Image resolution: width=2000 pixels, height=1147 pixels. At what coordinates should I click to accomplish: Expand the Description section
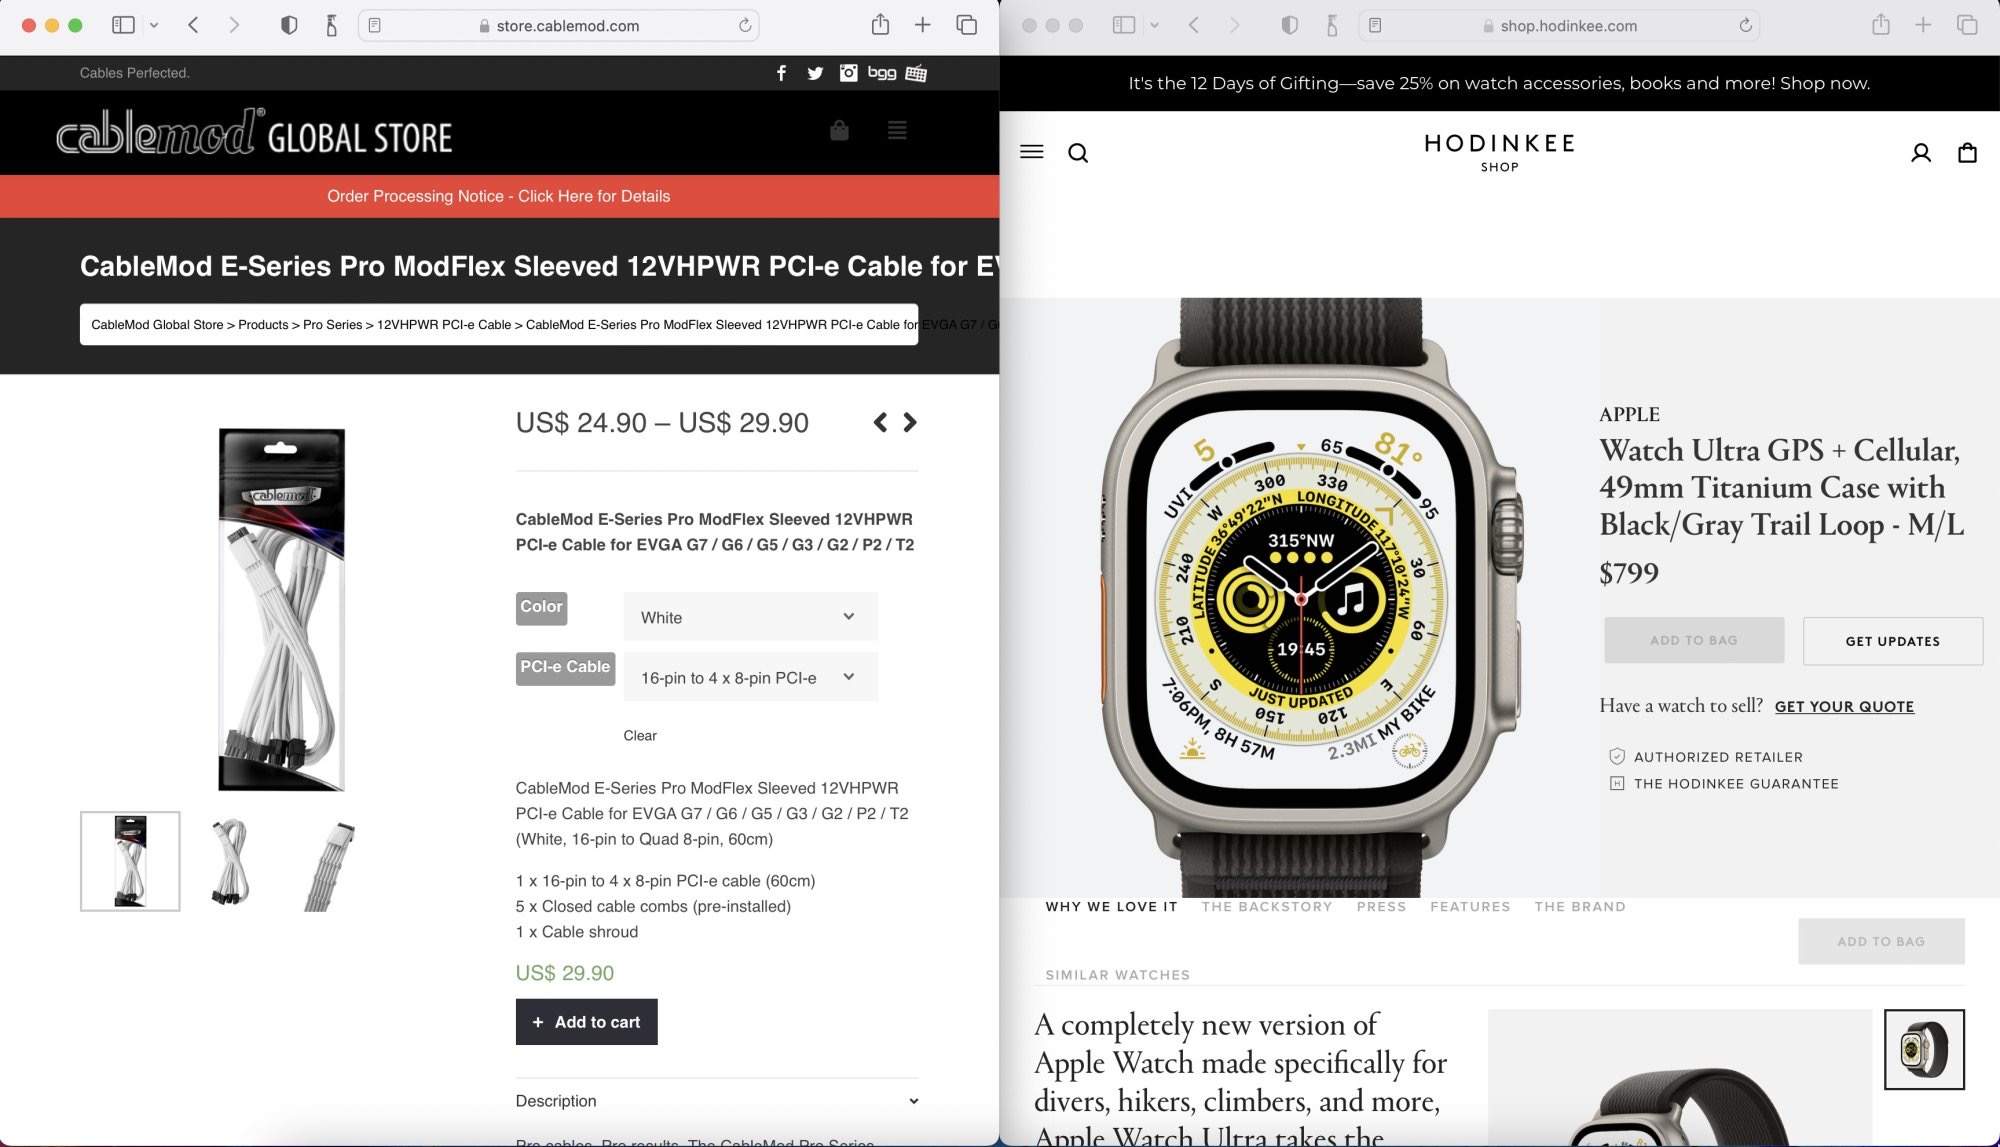point(716,1100)
